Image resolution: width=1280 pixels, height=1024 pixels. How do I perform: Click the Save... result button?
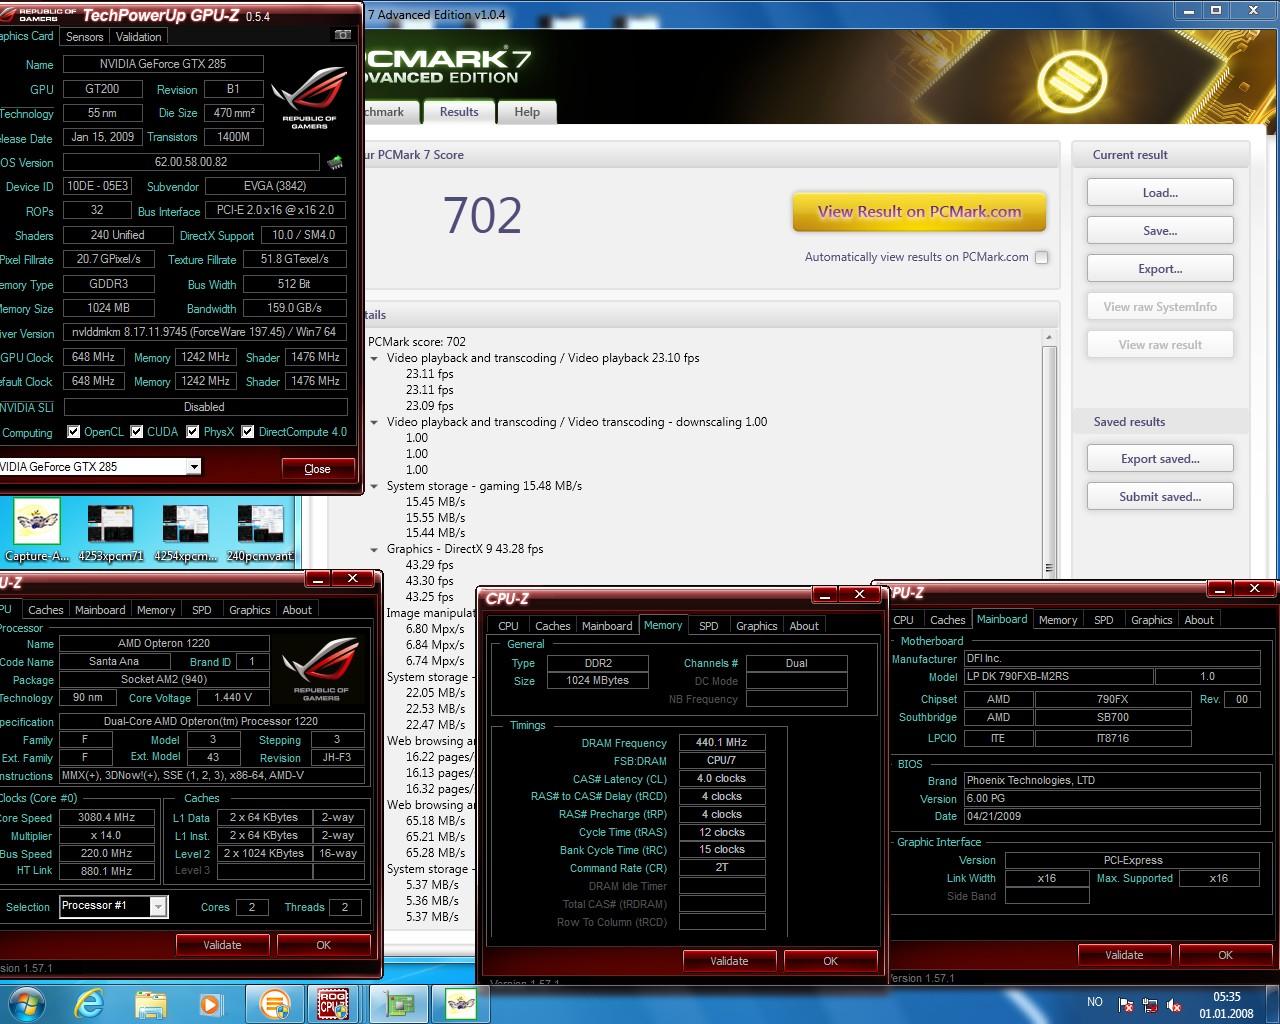coord(1160,231)
